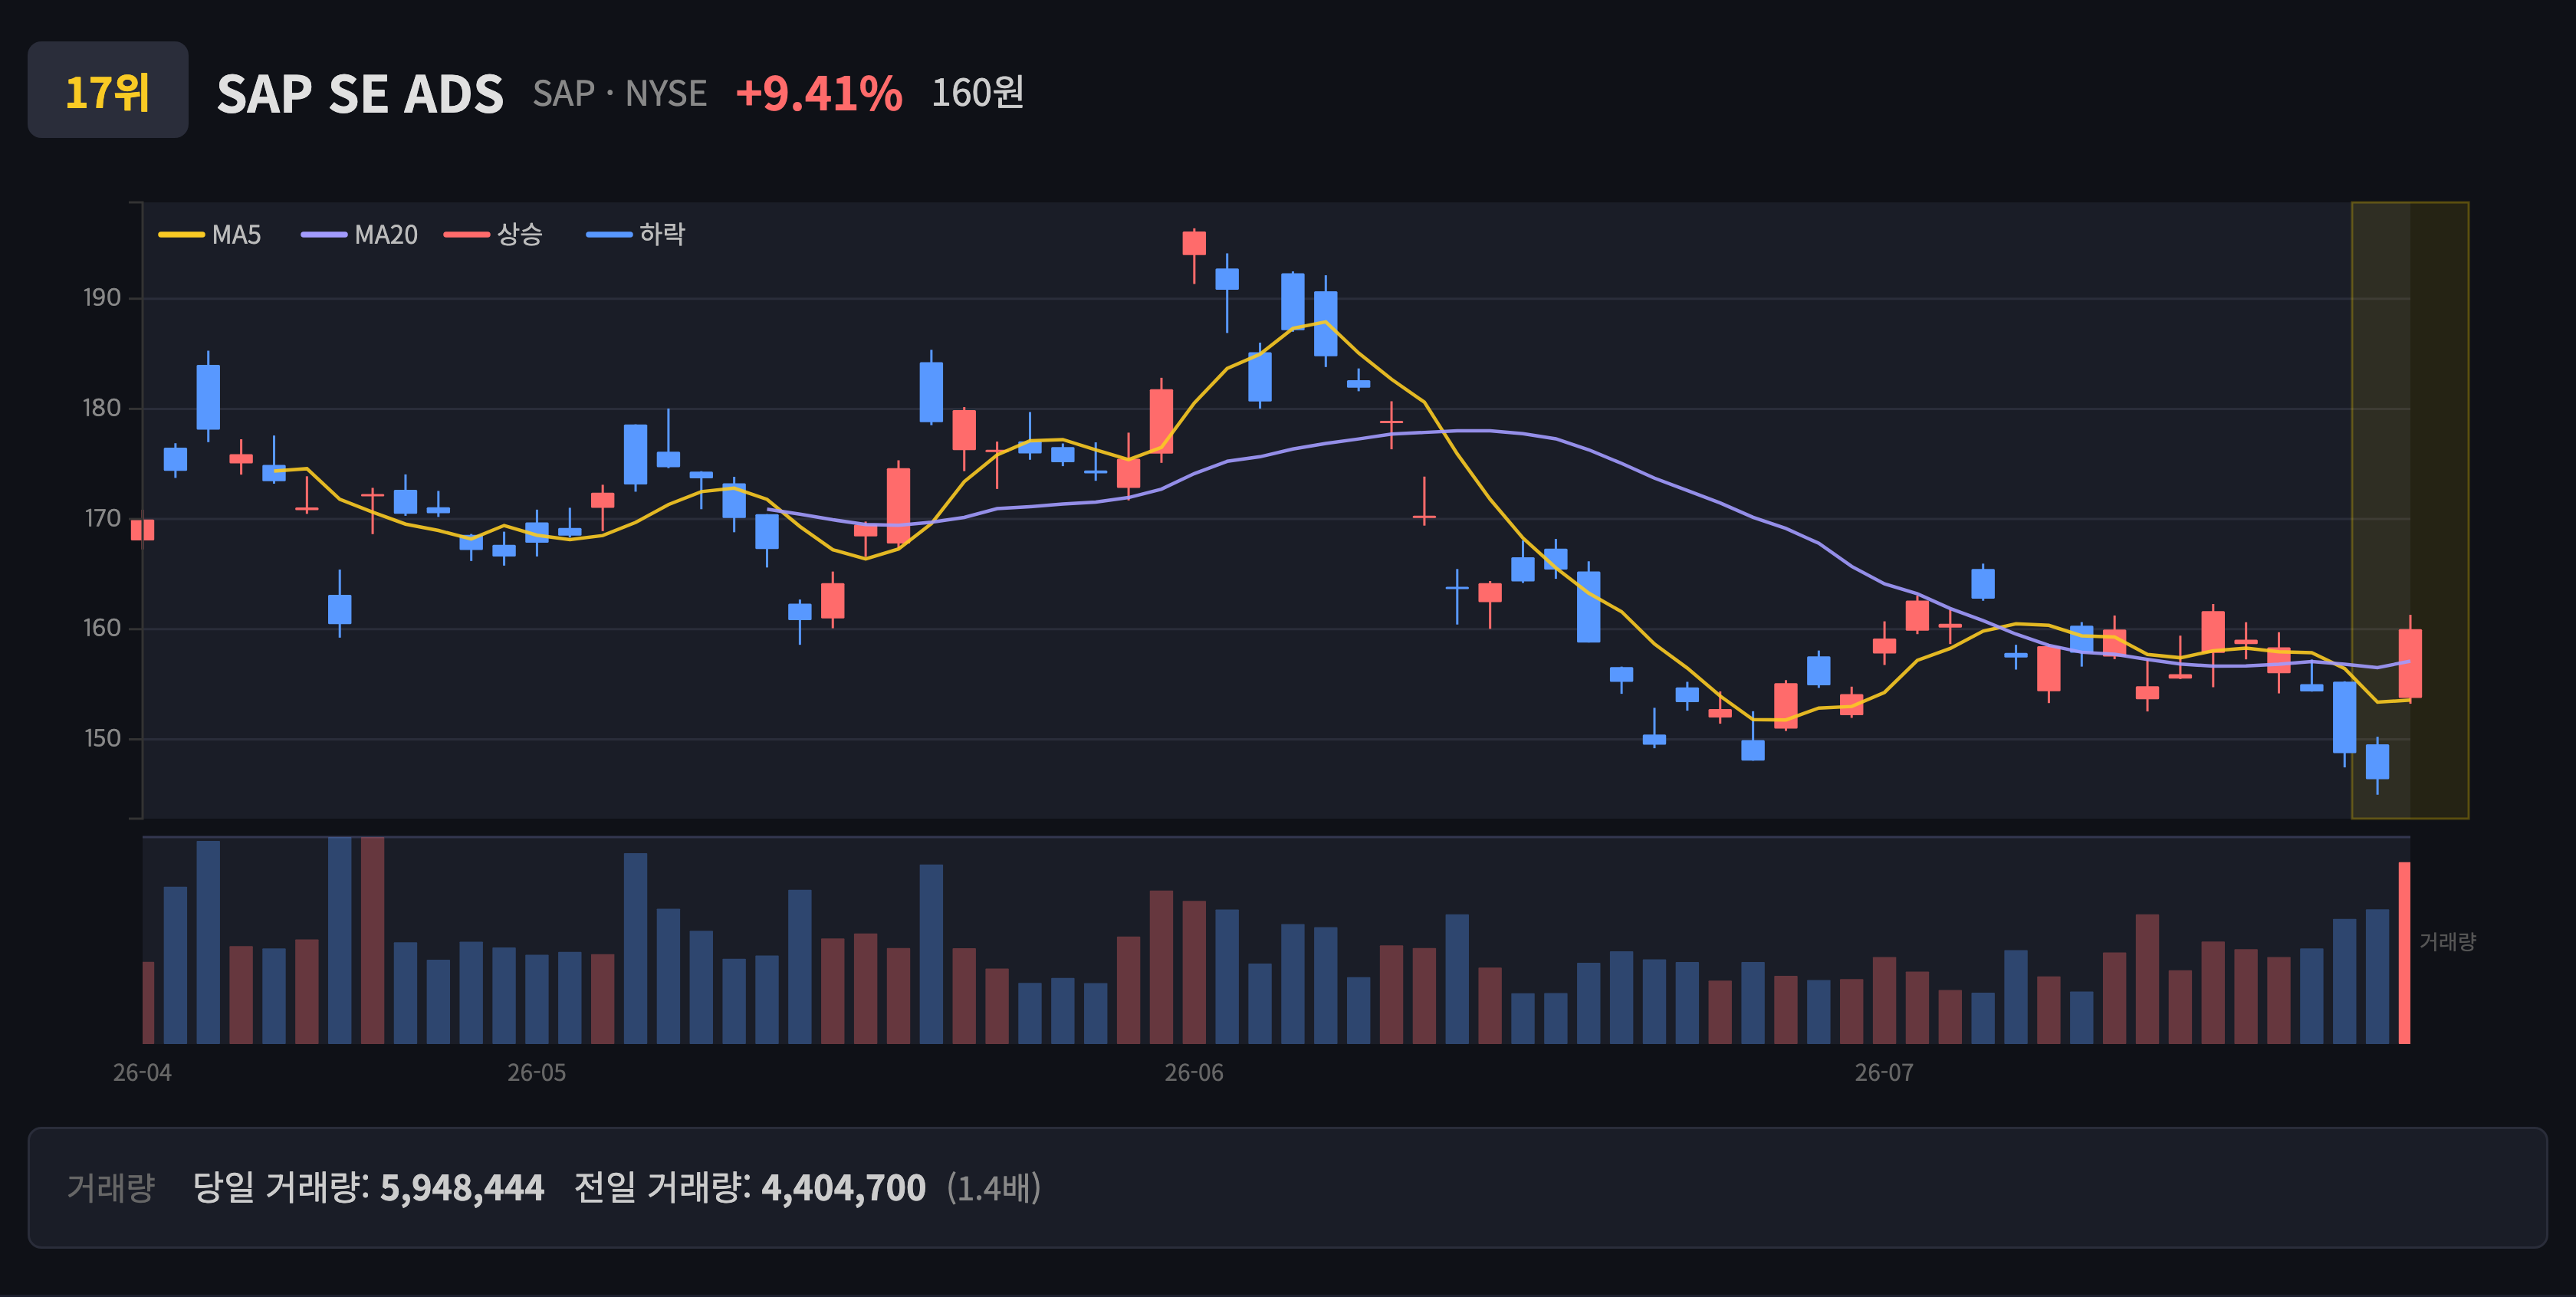
Task: Toggle the MA5 legend entry
Action: [210, 235]
